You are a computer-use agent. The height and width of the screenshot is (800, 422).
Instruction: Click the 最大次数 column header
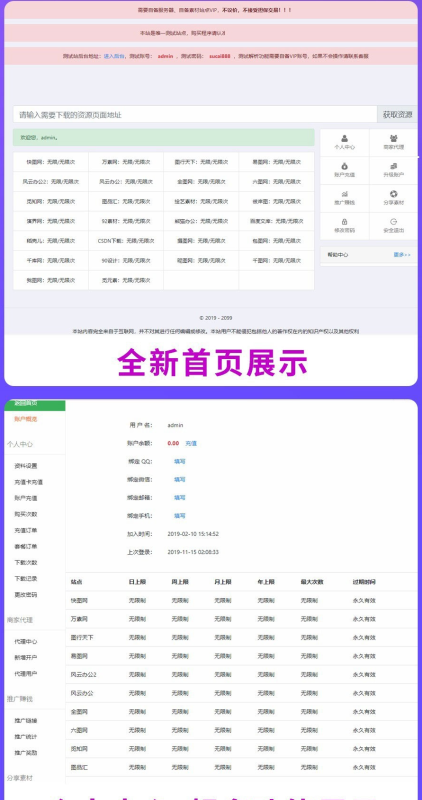point(312,582)
